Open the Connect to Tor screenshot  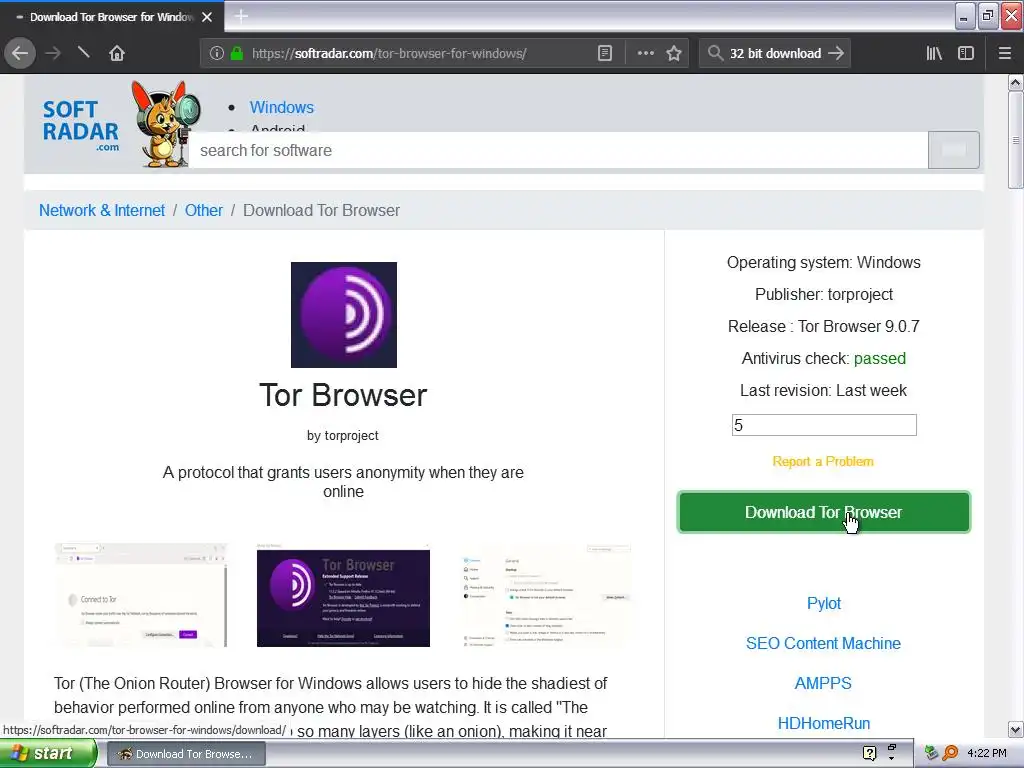[141, 596]
